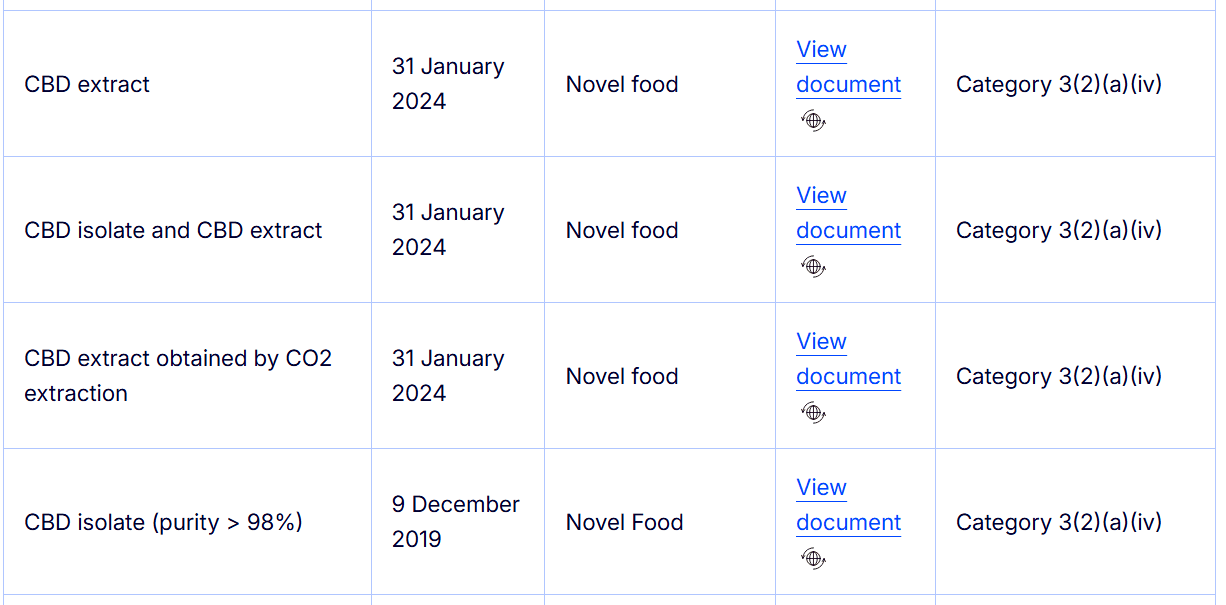
Task: Open document for CBD isolate (purity > 98%)
Action: click(848, 504)
